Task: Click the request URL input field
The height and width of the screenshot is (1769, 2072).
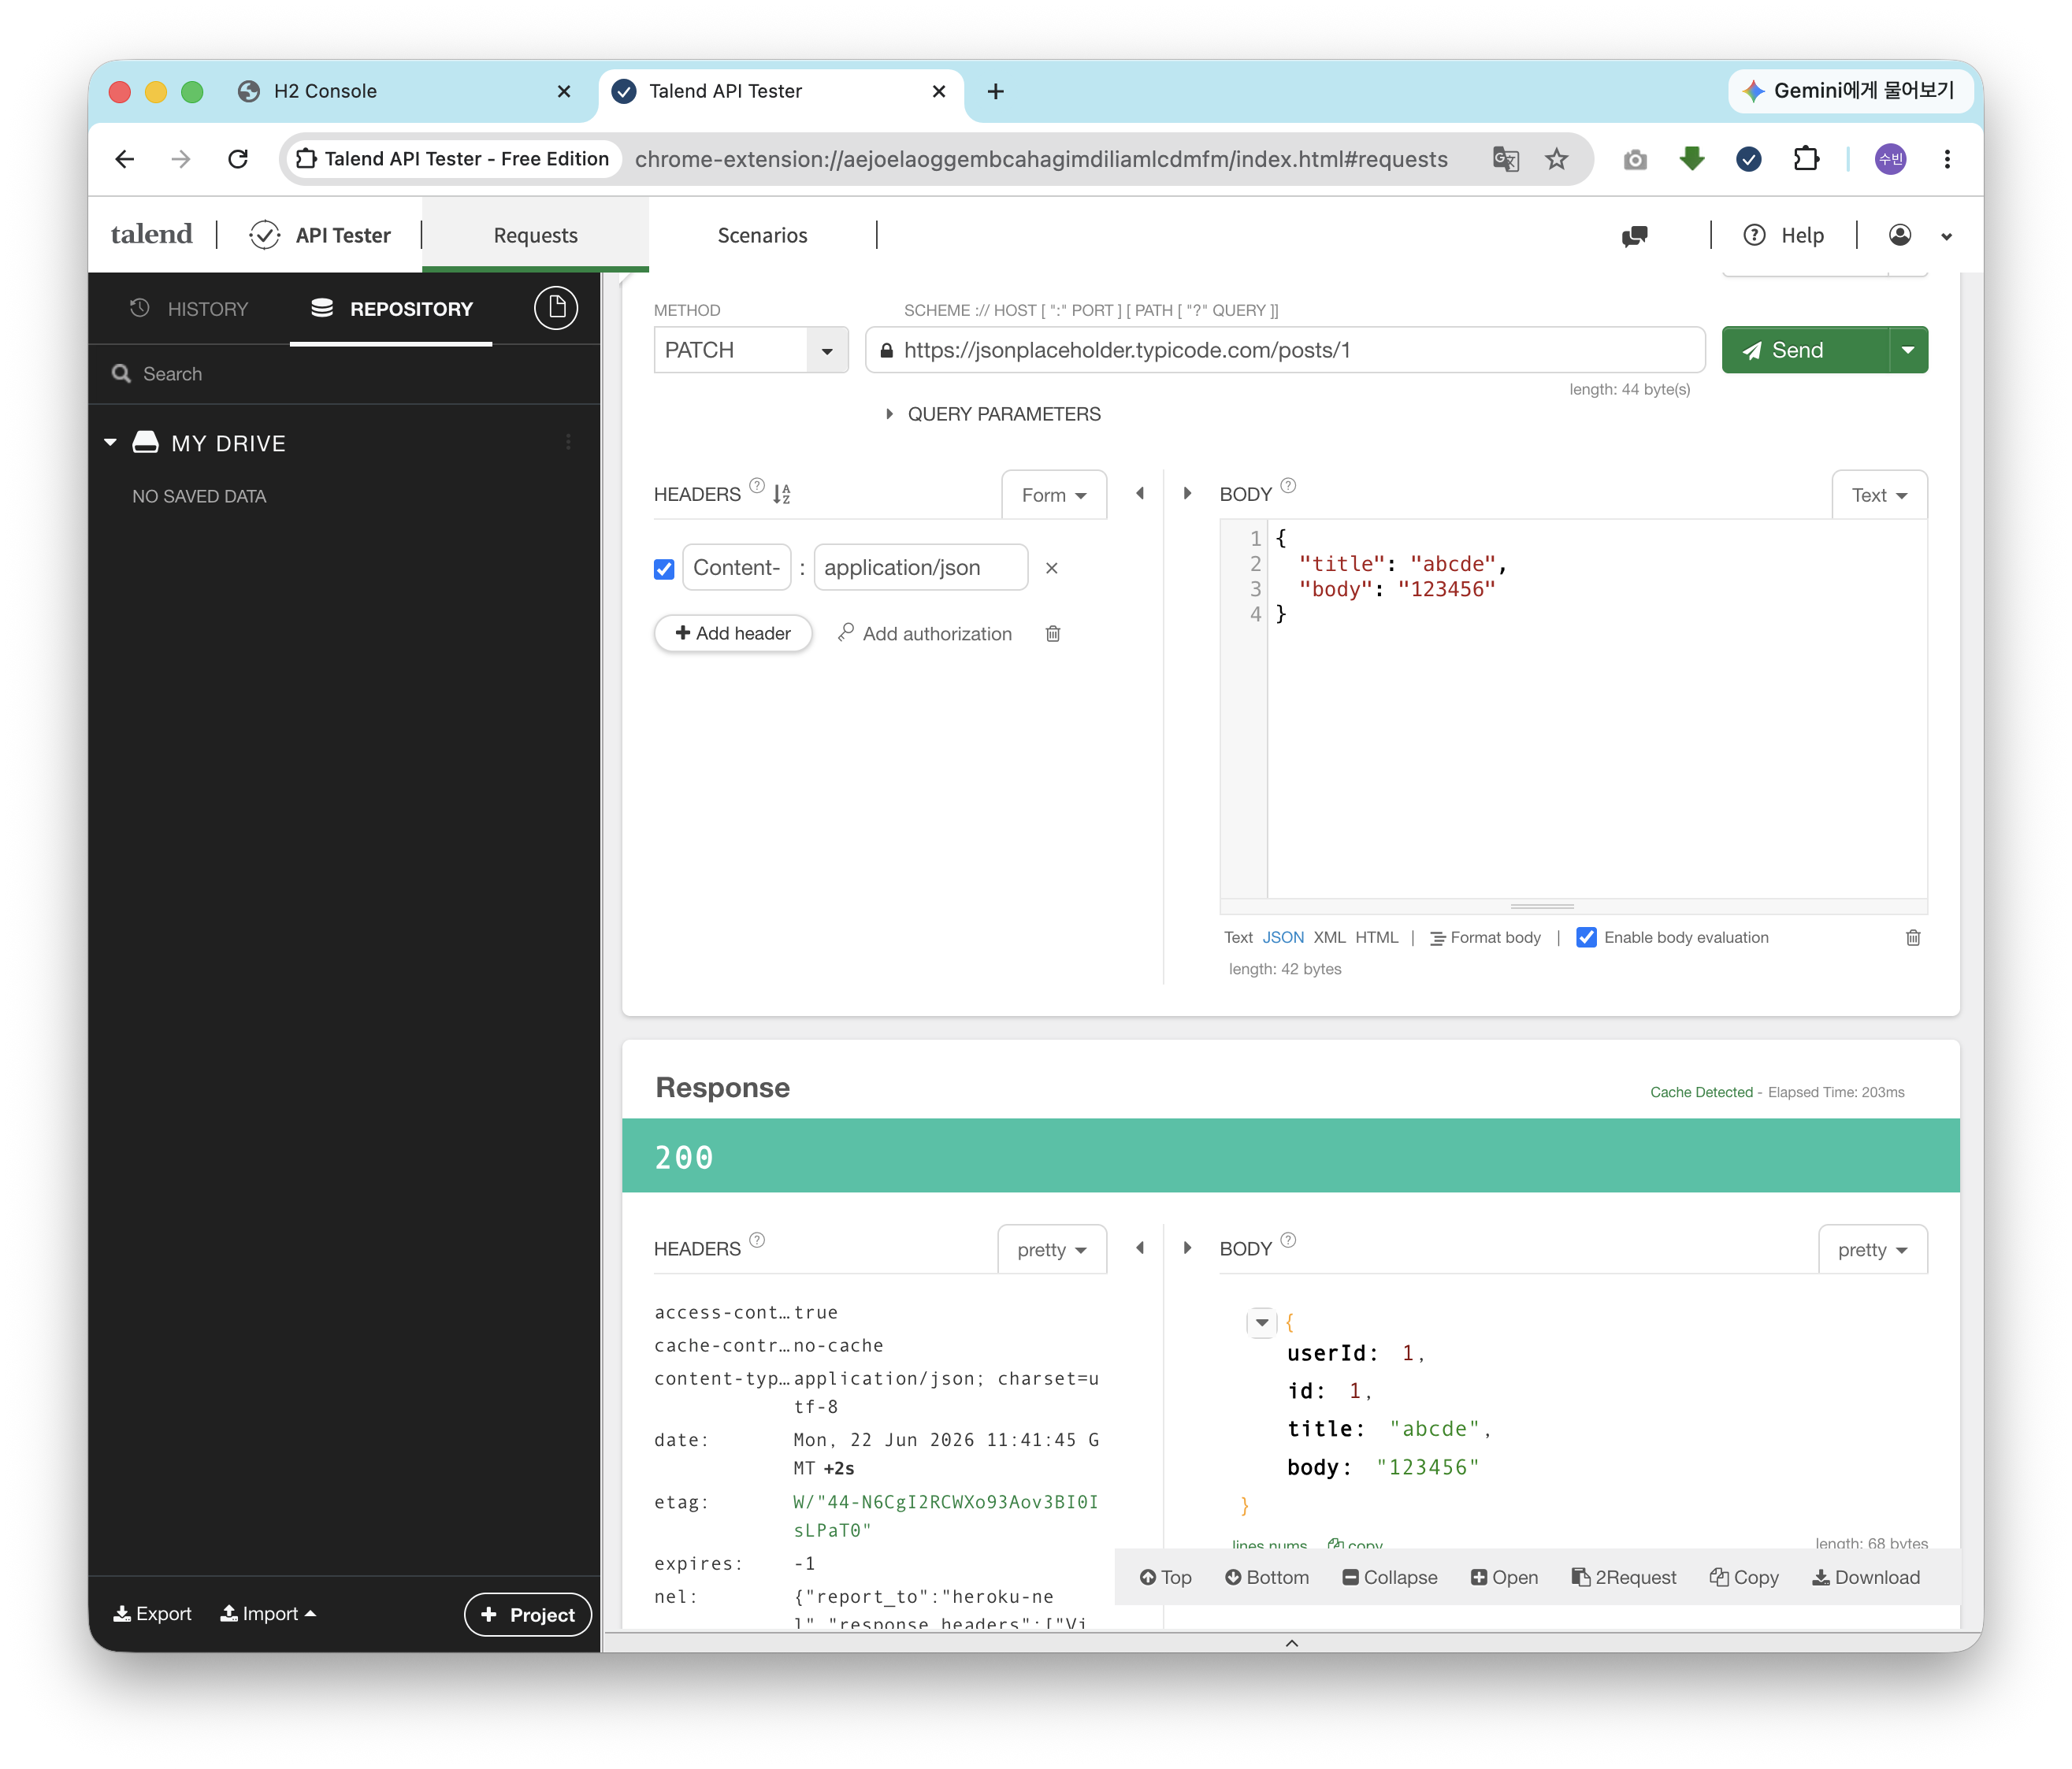Action: click(1285, 350)
